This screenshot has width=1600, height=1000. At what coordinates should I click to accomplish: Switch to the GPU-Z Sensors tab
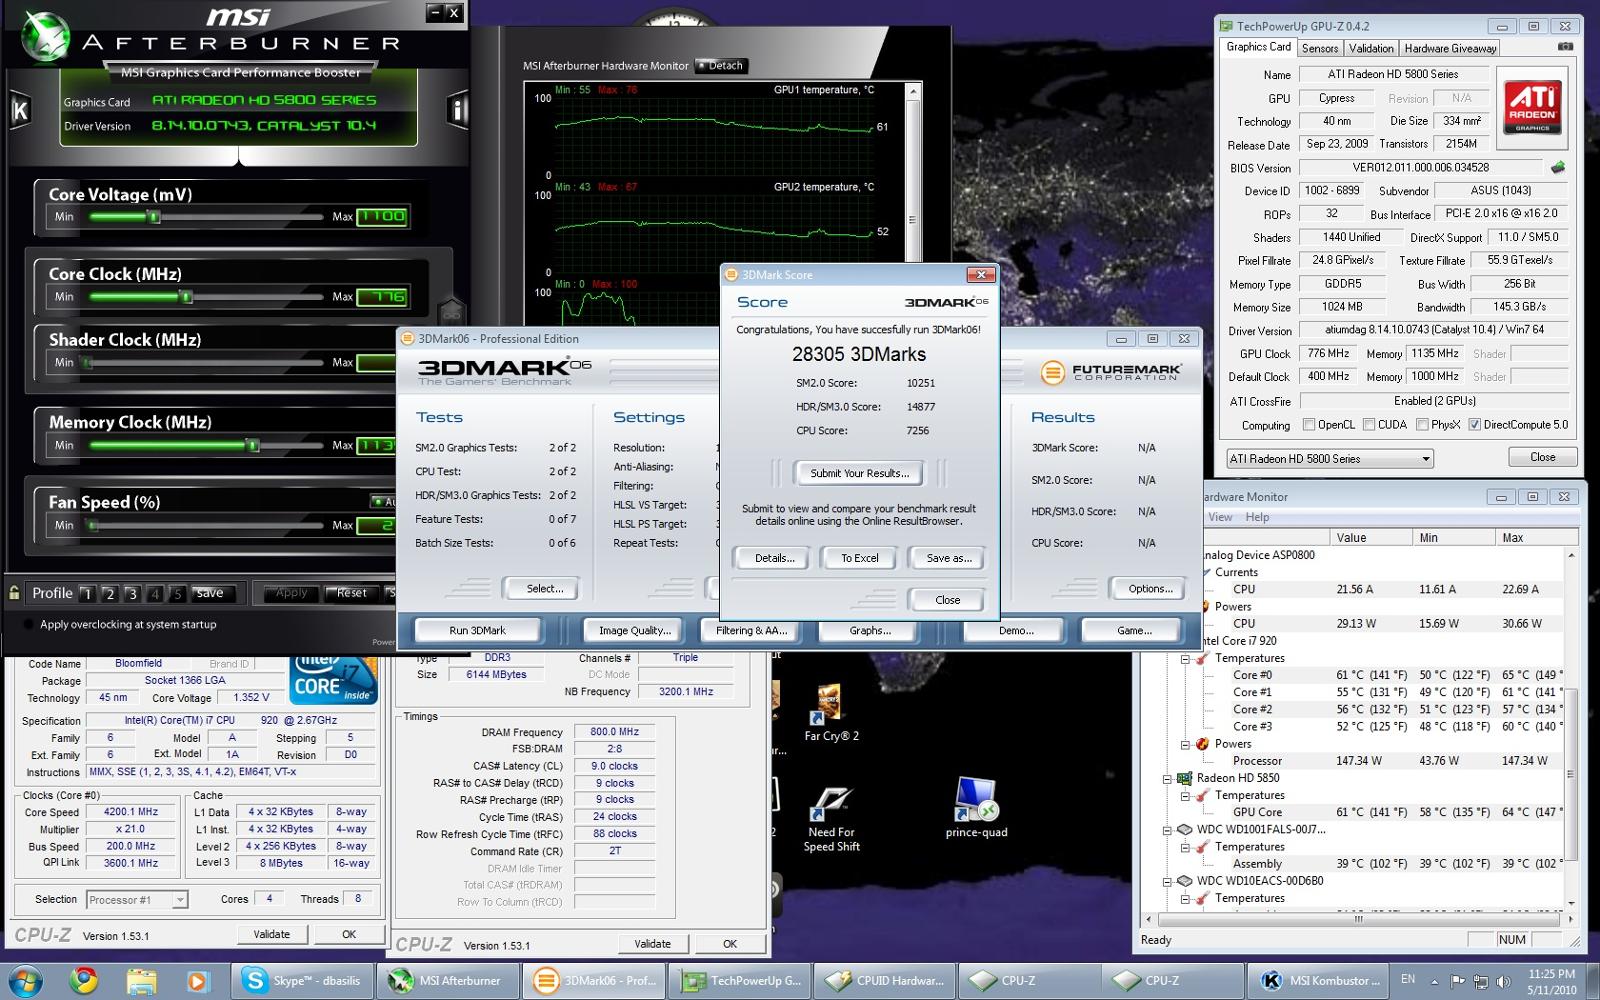click(x=1319, y=48)
